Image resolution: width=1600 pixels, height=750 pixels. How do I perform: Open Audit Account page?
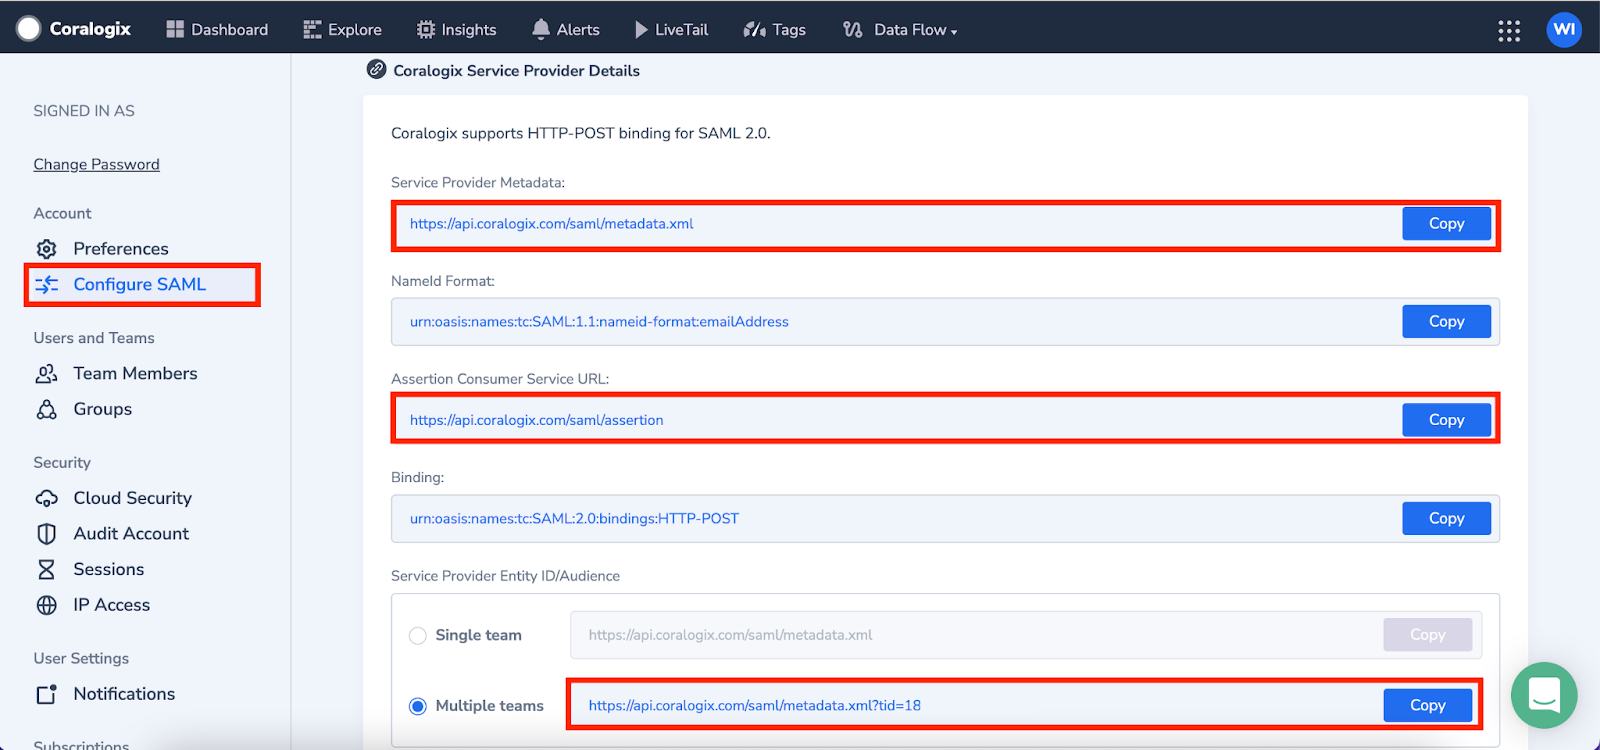tap(131, 534)
